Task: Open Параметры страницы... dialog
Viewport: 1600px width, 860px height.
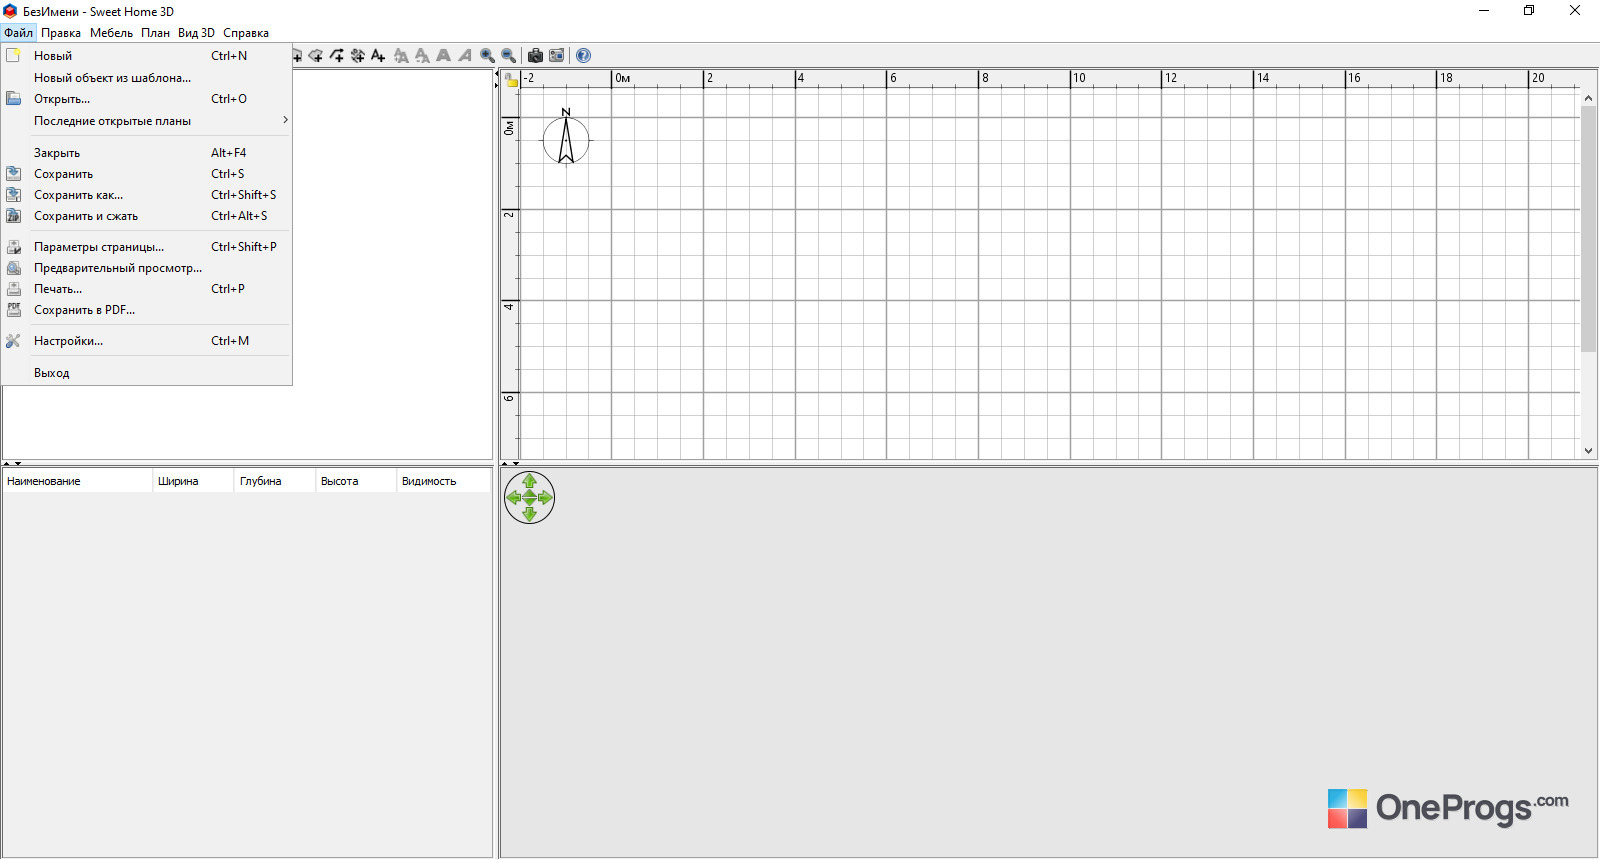Action: point(147,247)
